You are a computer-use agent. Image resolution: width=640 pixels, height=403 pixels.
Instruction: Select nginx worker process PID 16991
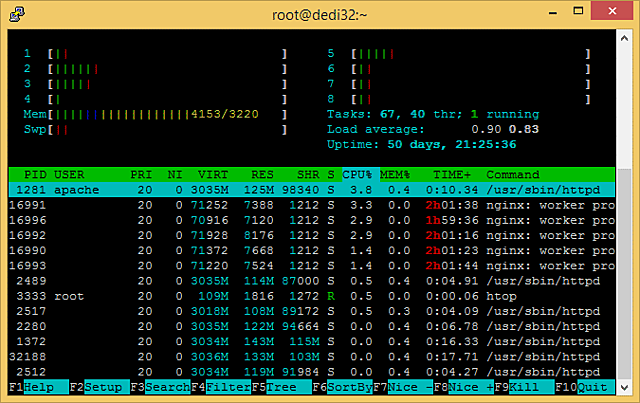(x=312, y=205)
